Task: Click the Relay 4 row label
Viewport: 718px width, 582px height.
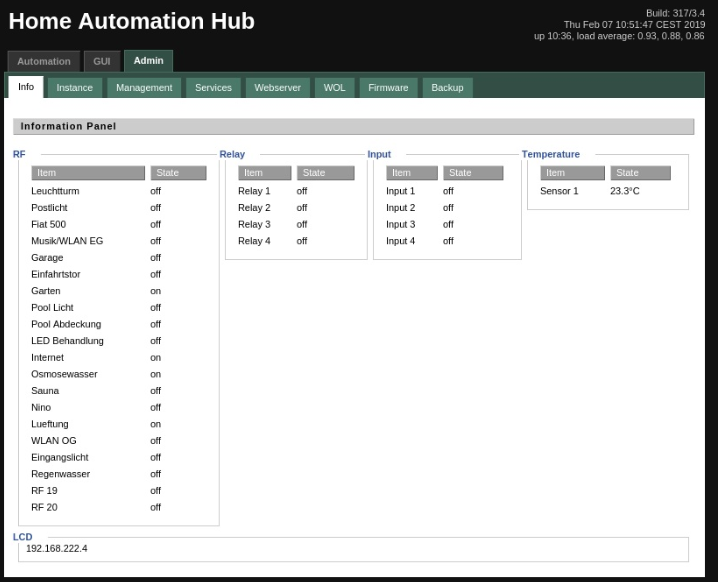Action: 254,241
